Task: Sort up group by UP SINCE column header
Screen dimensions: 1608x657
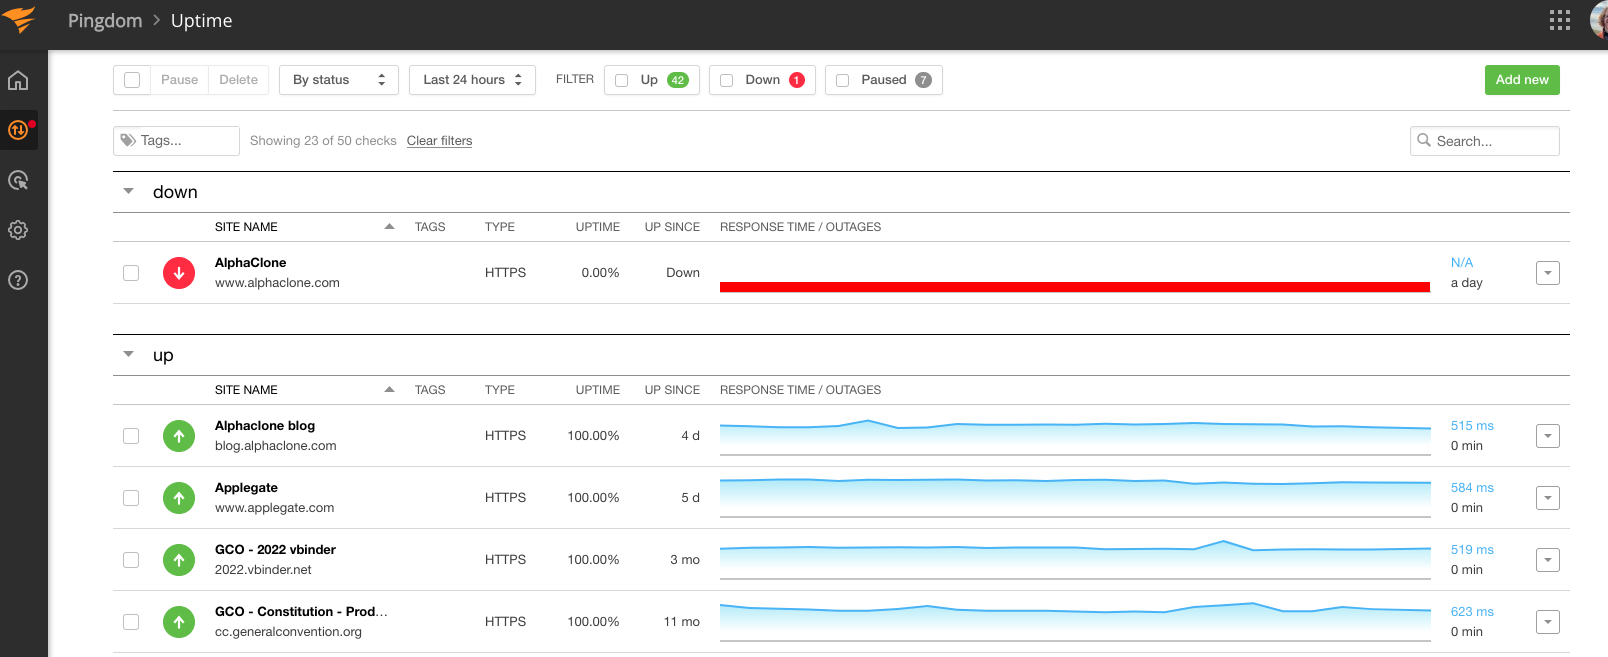Action: pyautogui.click(x=672, y=390)
